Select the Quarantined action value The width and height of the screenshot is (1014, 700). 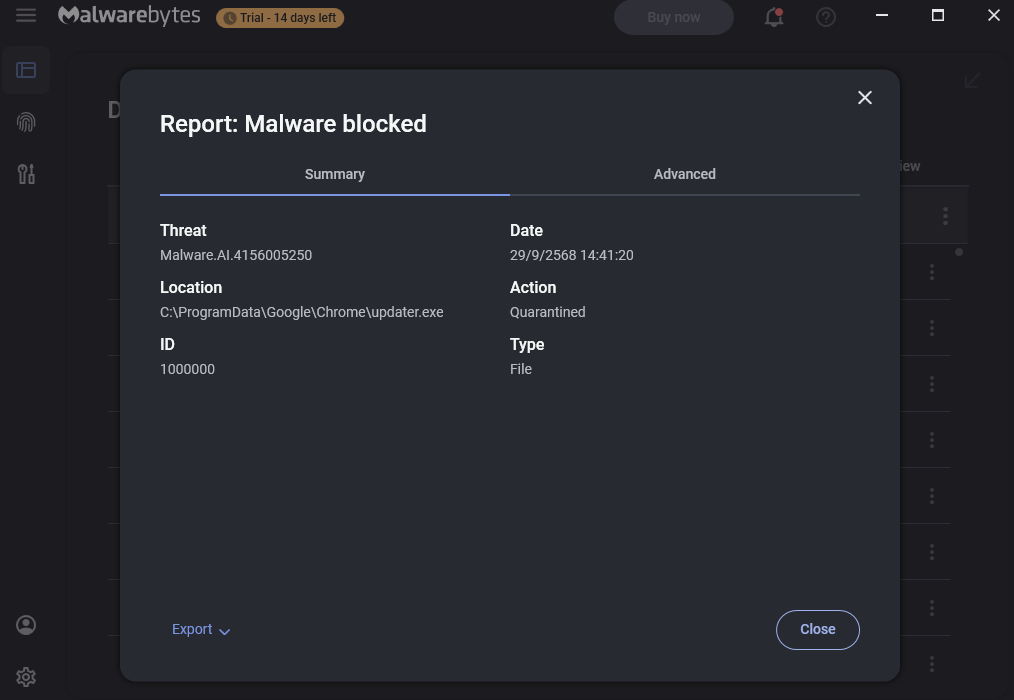click(x=548, y=312)
